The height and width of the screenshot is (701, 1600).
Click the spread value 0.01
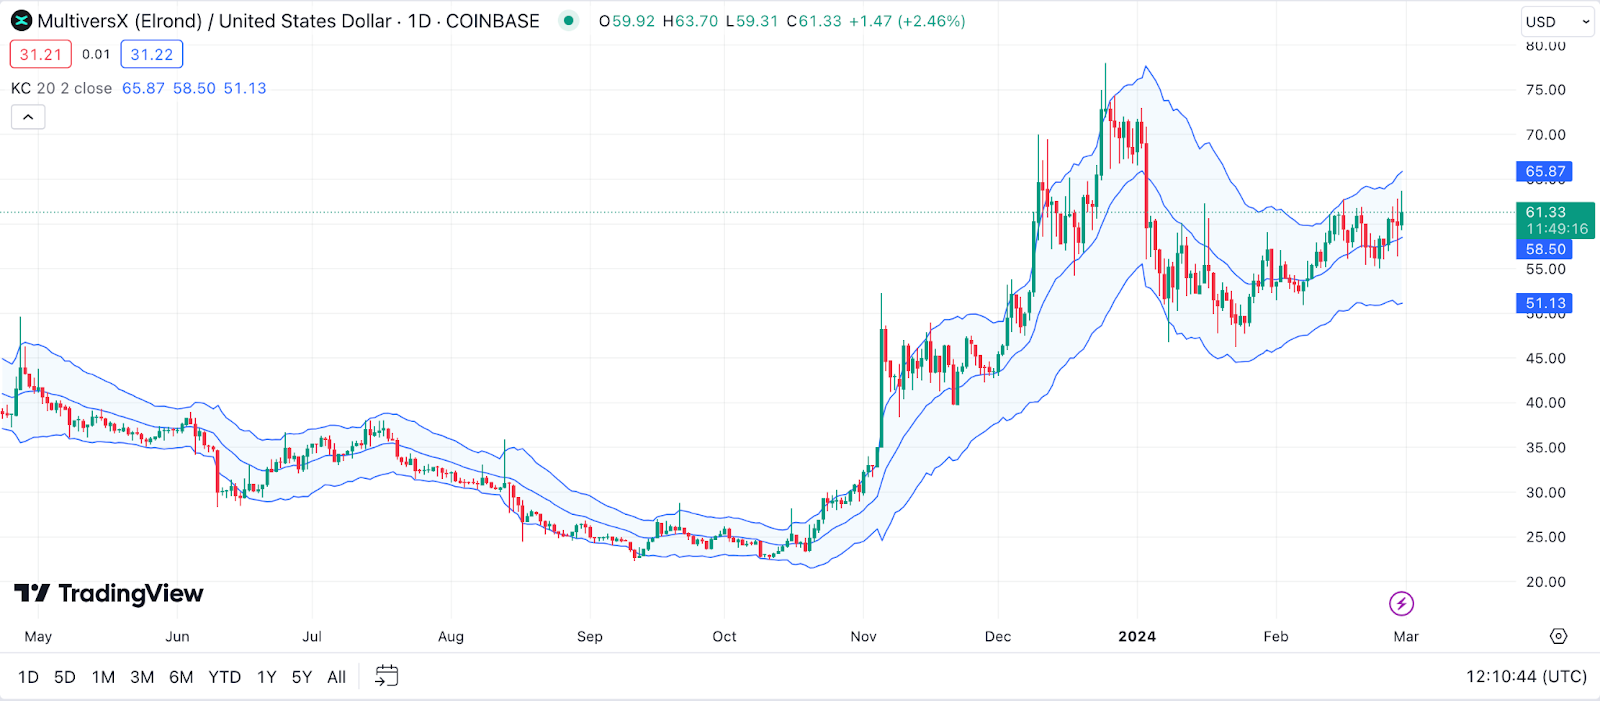96,54
